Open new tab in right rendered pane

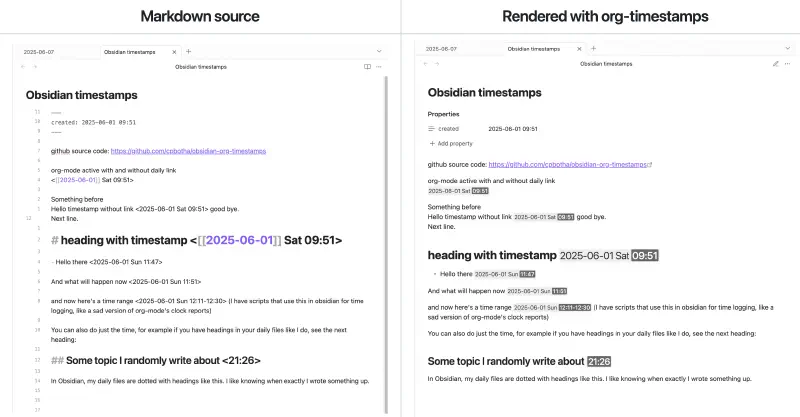(x=592, y=49)
